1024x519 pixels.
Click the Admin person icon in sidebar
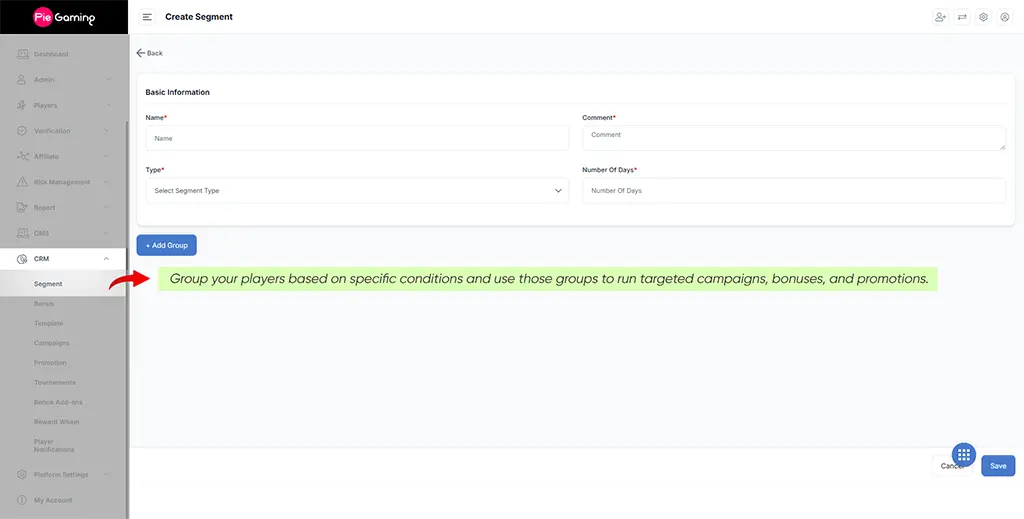click(22, 80)
